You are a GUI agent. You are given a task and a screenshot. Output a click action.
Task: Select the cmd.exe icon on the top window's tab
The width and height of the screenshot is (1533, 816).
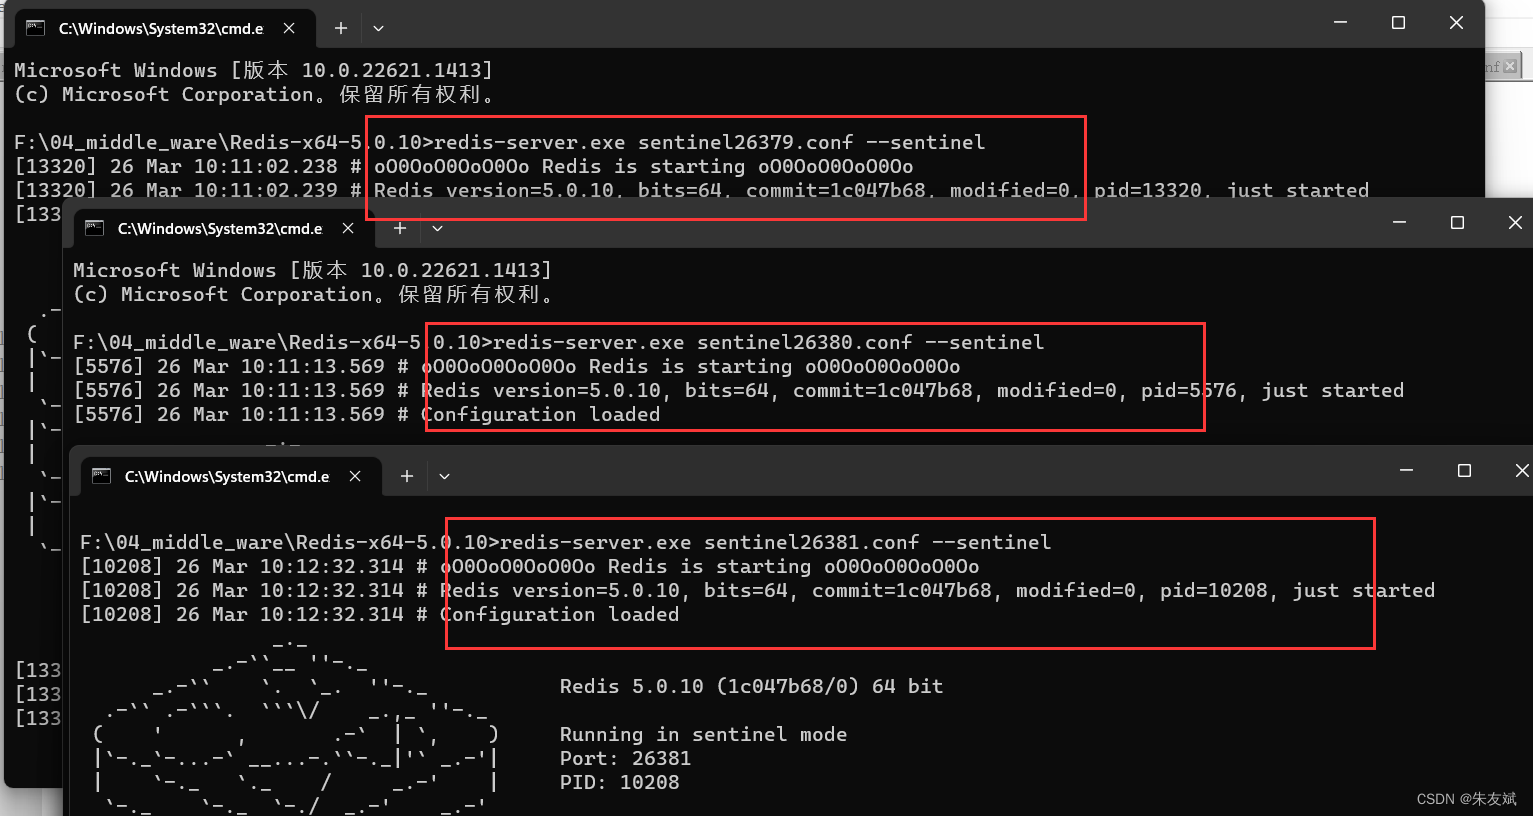pyautogui.click(x=35, y=28)
